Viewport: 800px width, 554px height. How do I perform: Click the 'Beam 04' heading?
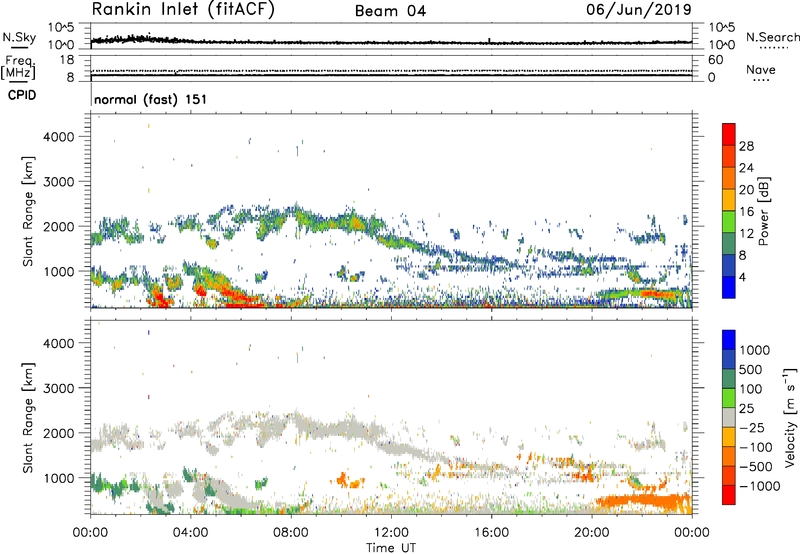(390, 11)
